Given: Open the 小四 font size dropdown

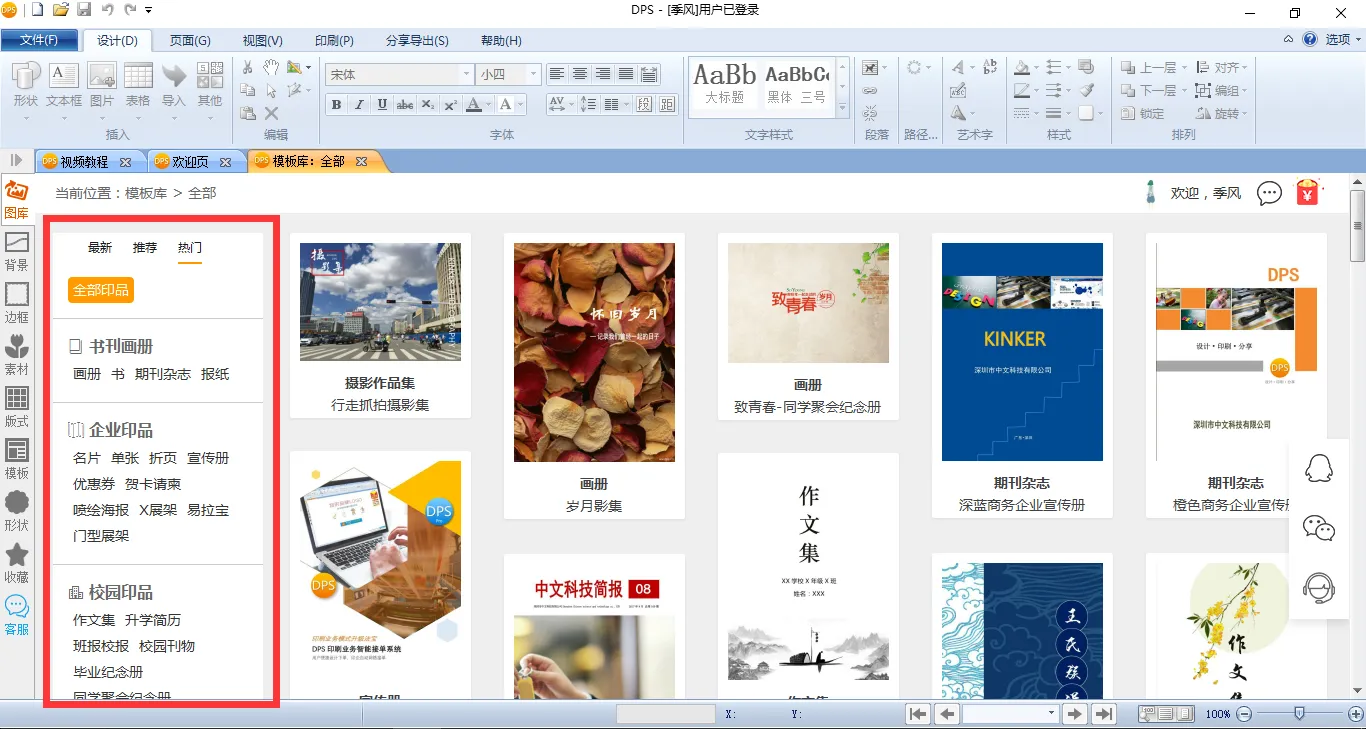Looking at the screenshot, I should pos(533,75).
